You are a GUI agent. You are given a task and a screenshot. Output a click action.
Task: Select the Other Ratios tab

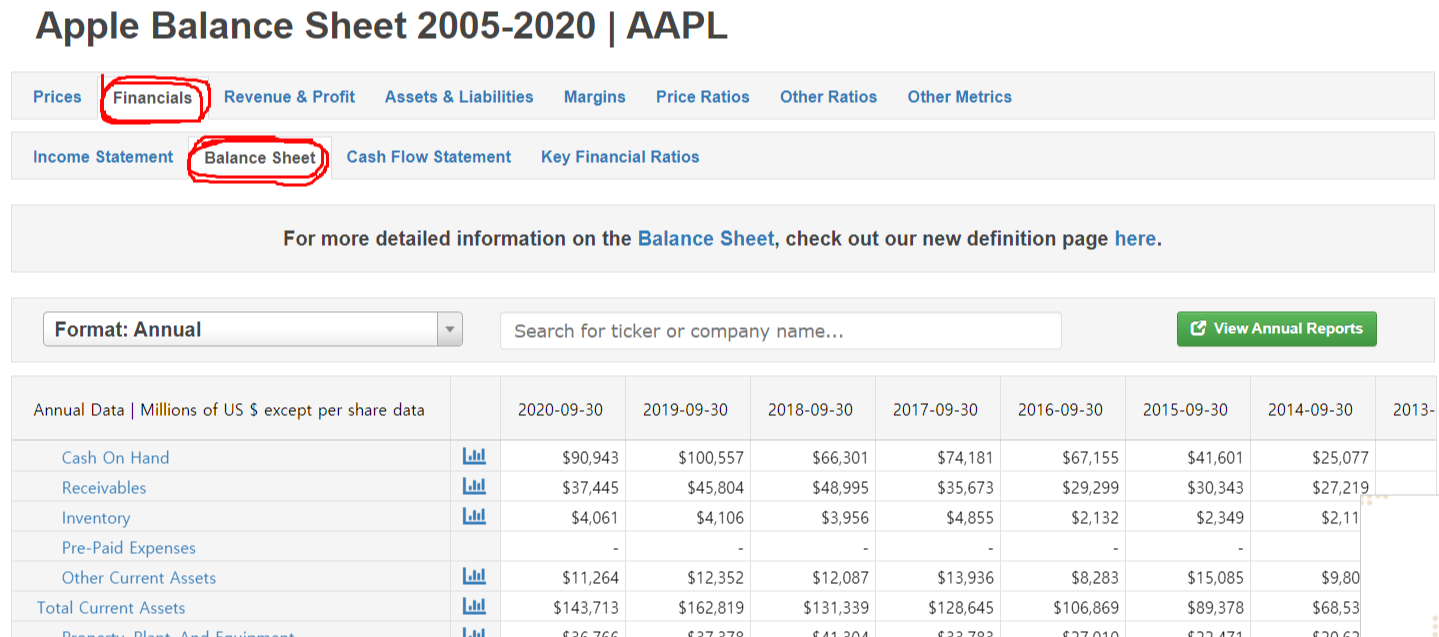click(x=828, y=97)
